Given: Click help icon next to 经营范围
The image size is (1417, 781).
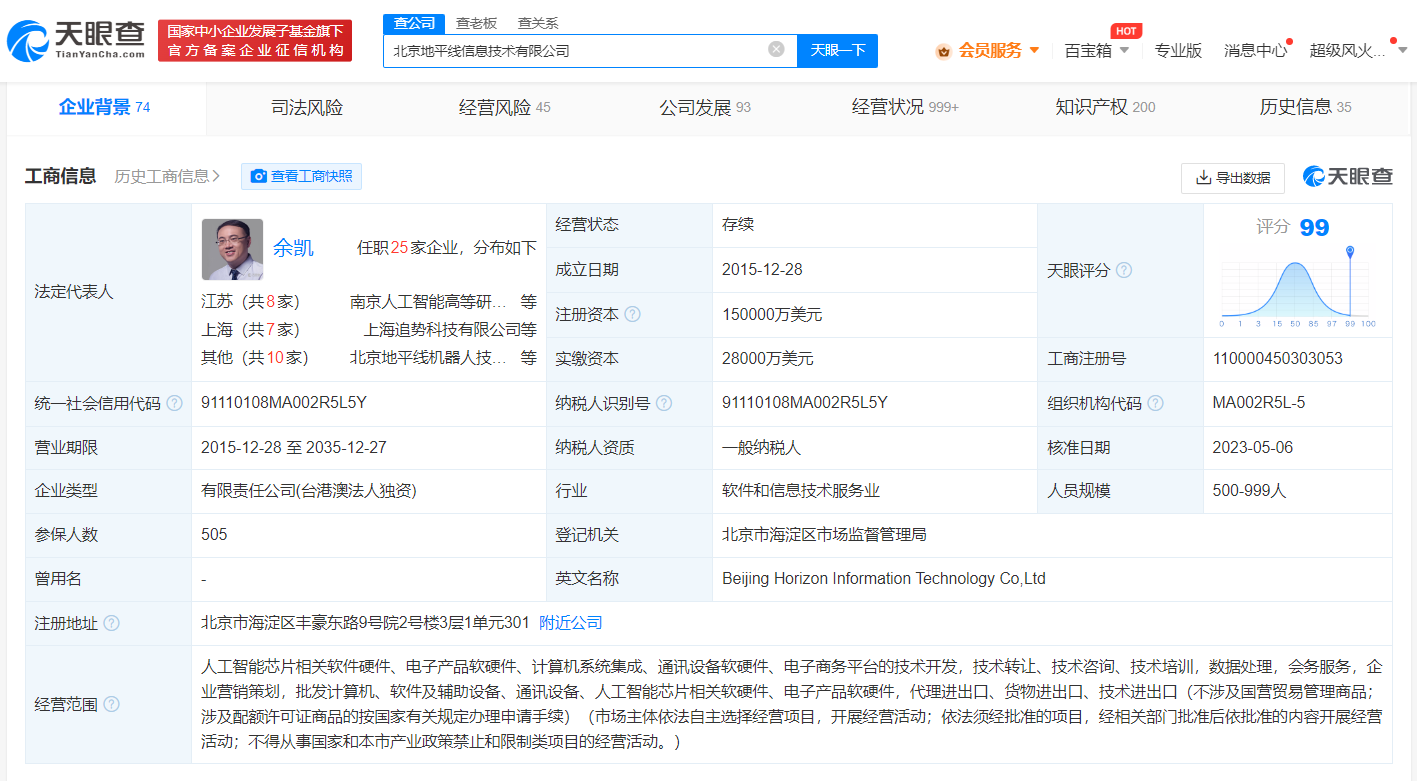Looking at the screenshot, I should [111, 704].
